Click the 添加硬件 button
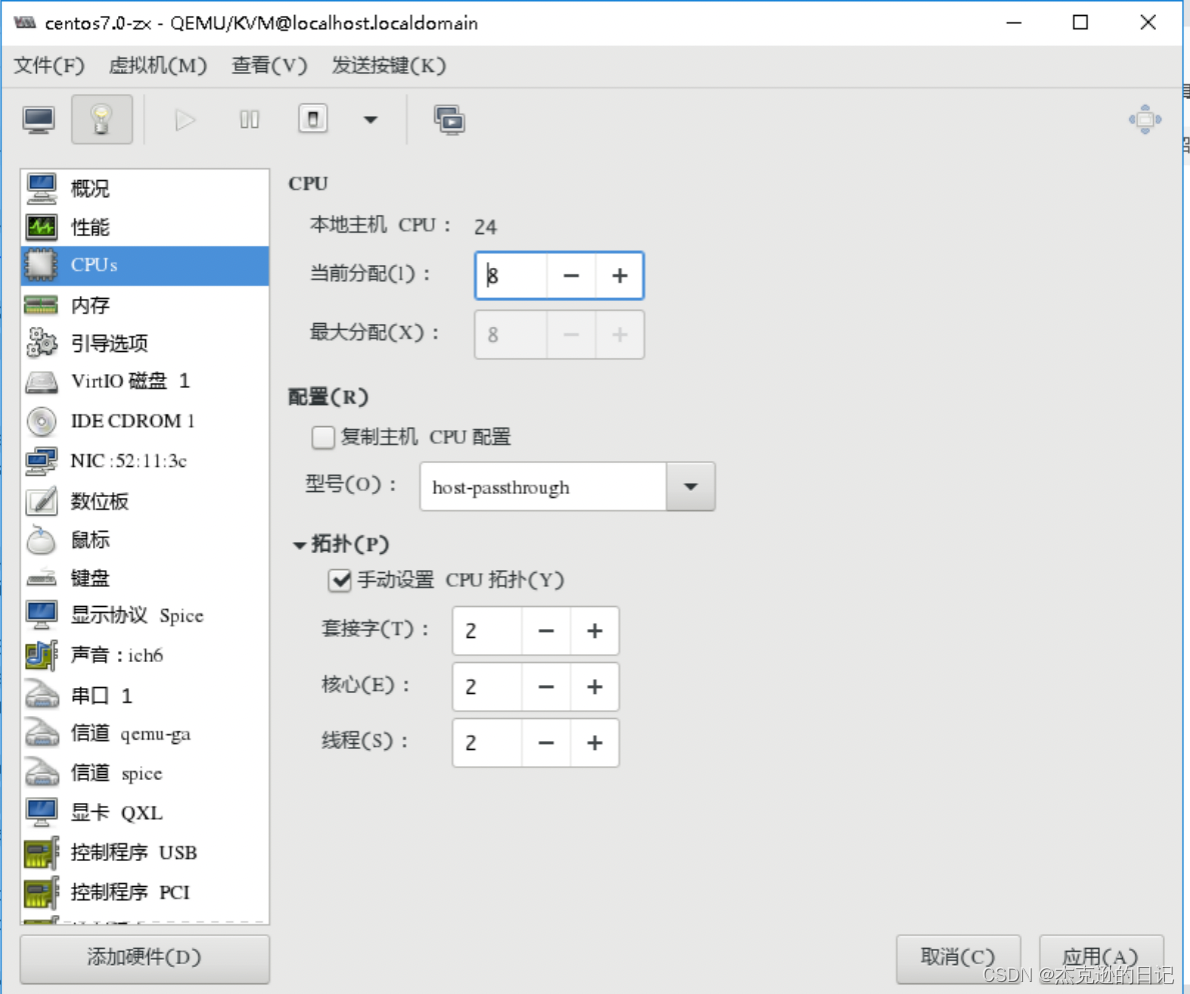This screenshot has width=1190, height=994. pos(144,958)
